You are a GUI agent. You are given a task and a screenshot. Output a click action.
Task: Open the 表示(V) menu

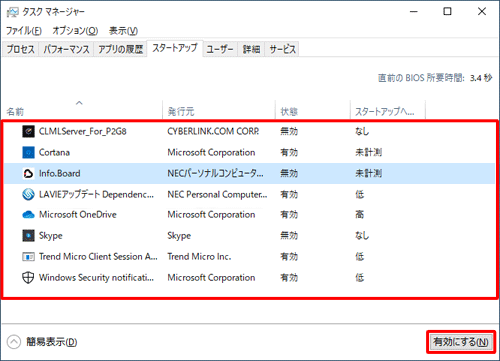(123, 31)
